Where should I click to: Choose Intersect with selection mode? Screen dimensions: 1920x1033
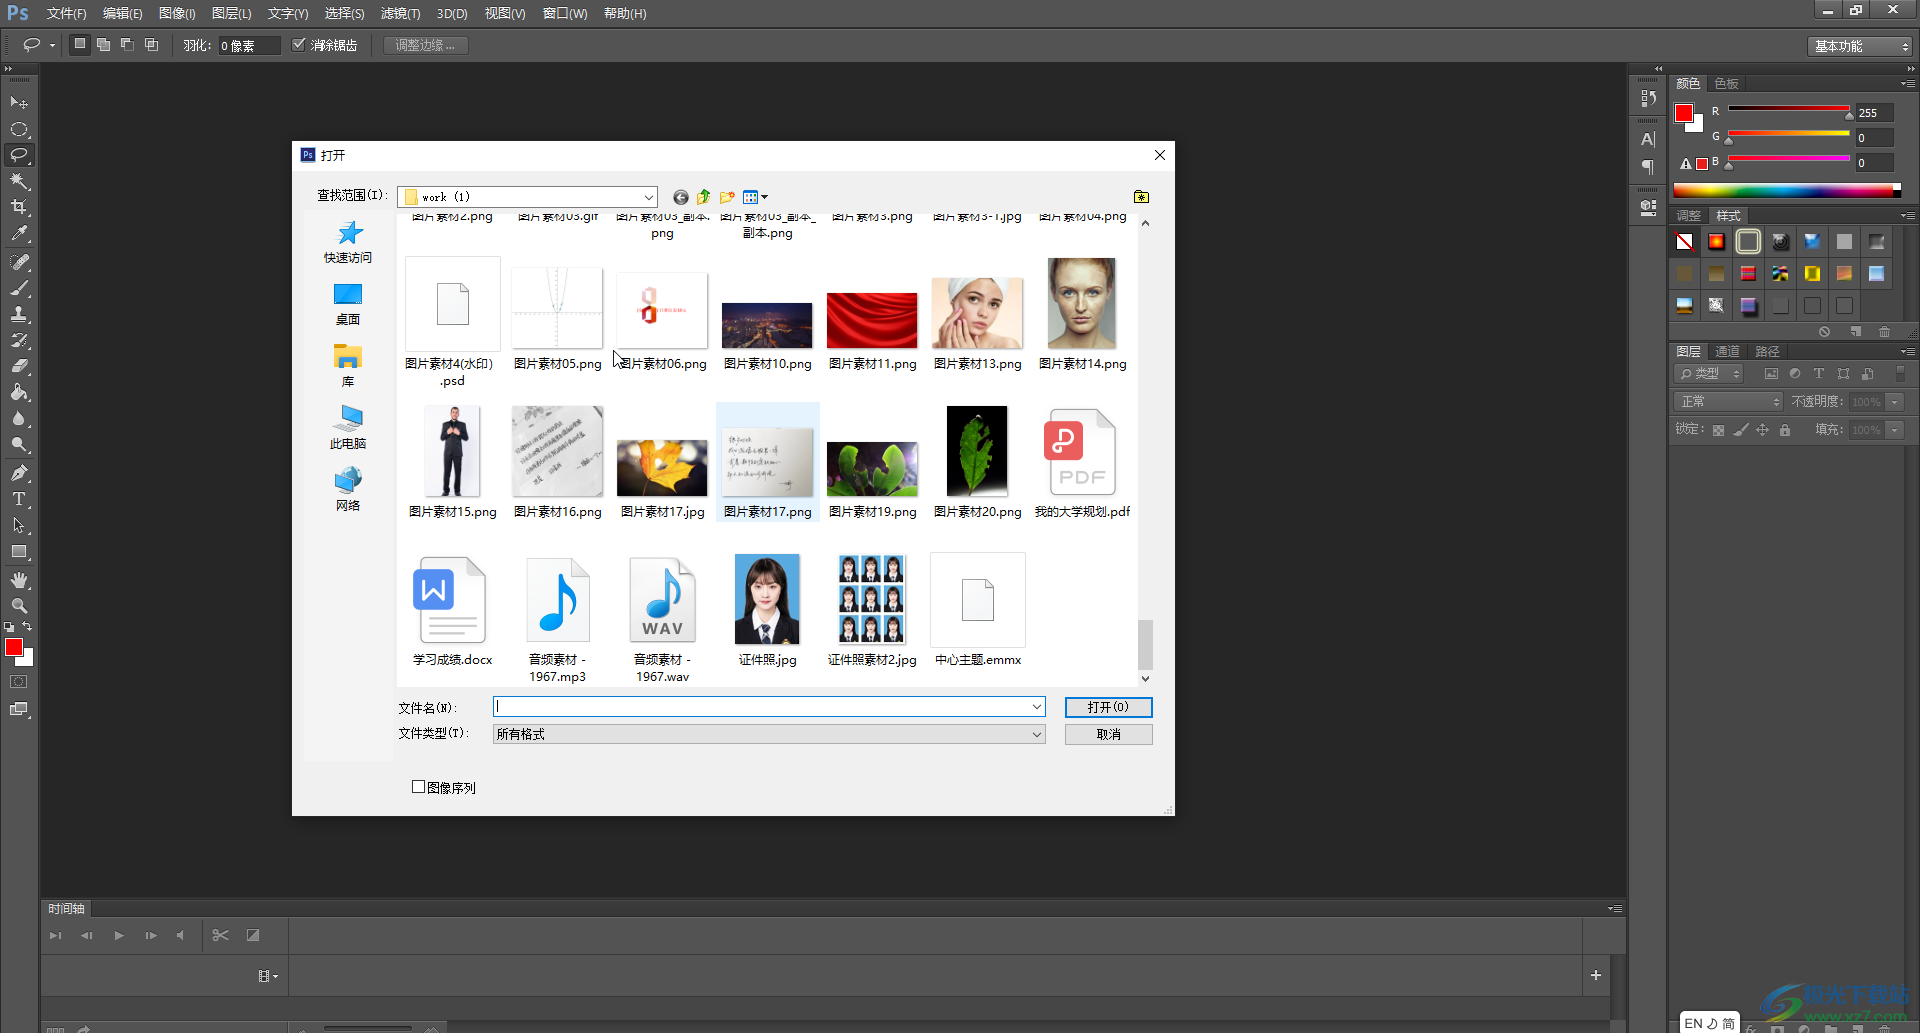(151, 45)
